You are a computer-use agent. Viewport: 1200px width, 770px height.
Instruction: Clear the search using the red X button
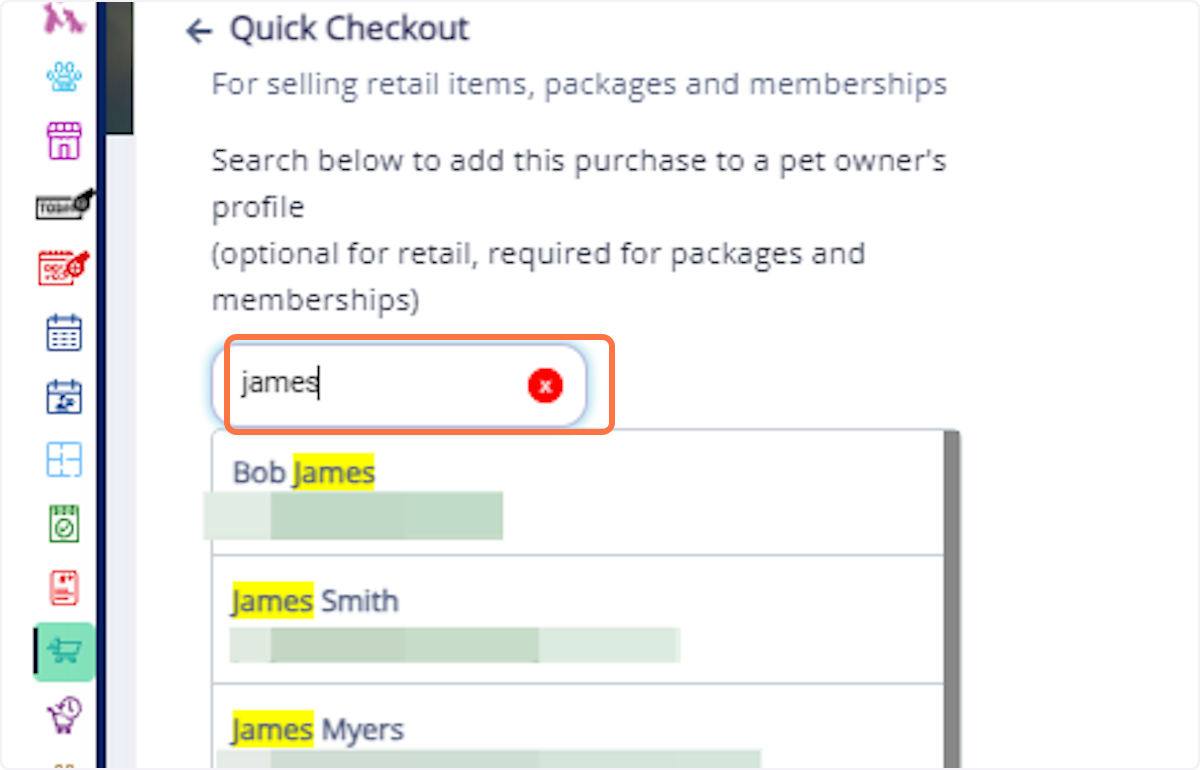(x=545, y=385)
